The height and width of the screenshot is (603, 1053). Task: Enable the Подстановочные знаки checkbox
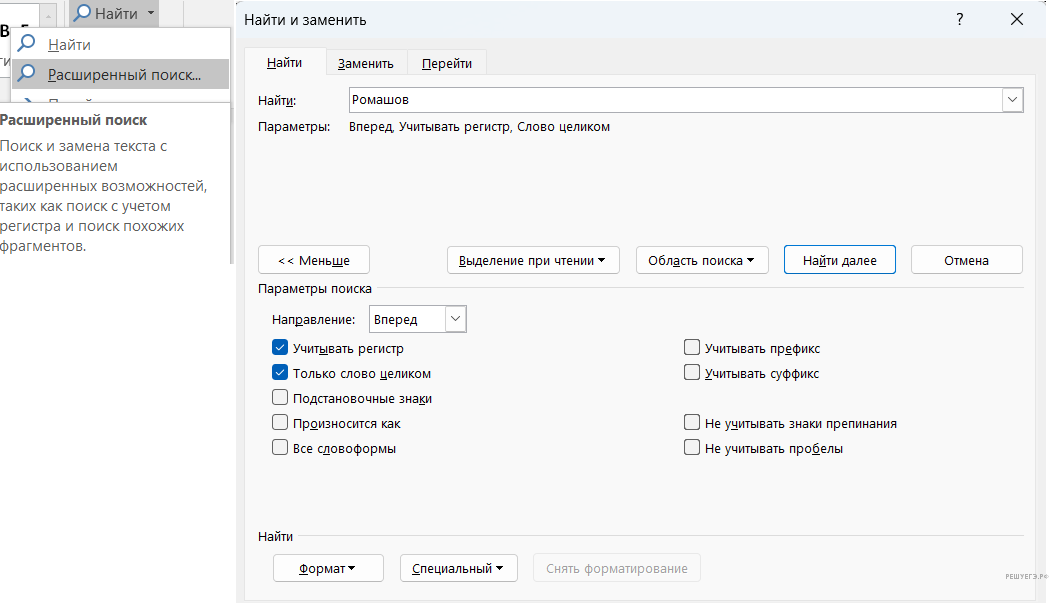280,398
